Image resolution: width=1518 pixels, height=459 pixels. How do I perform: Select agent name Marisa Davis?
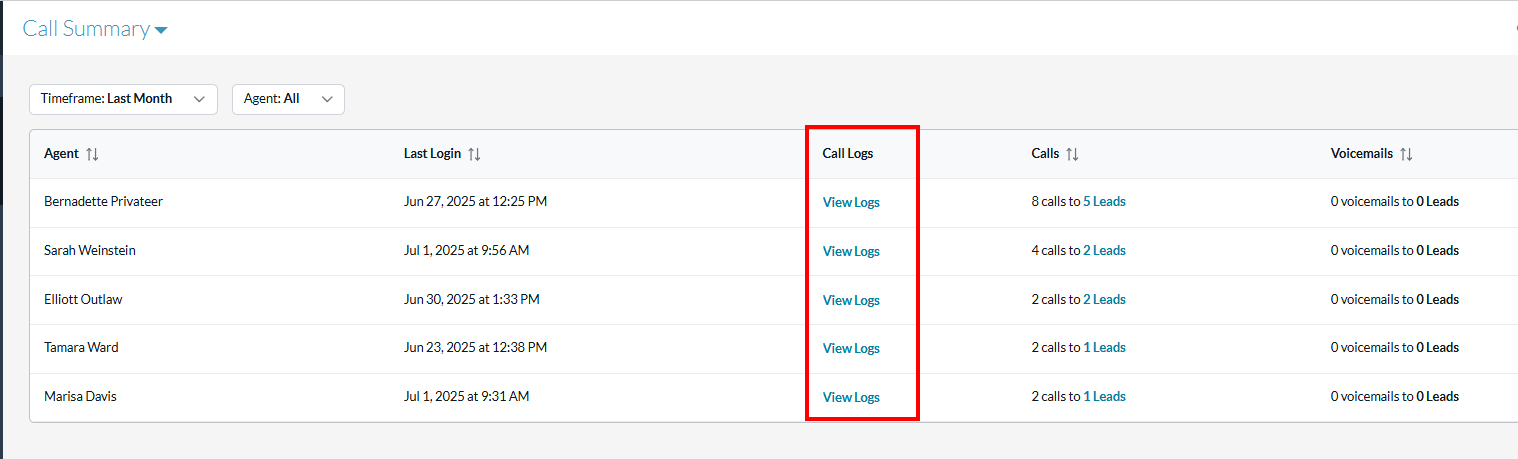(80, 396)
